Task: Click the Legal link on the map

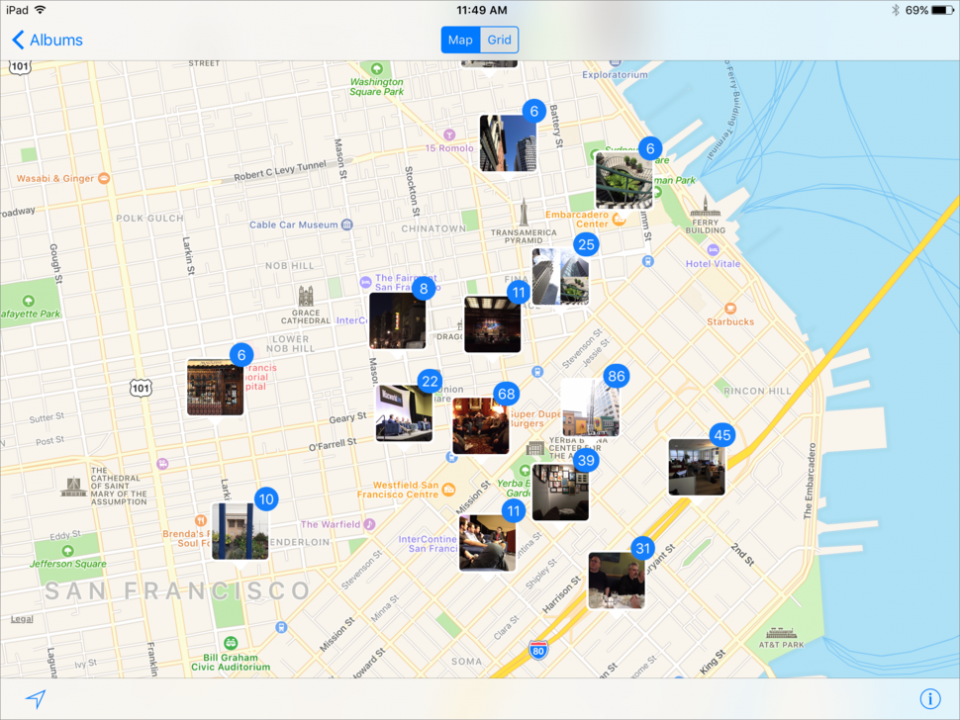Action: coord(22,619)
